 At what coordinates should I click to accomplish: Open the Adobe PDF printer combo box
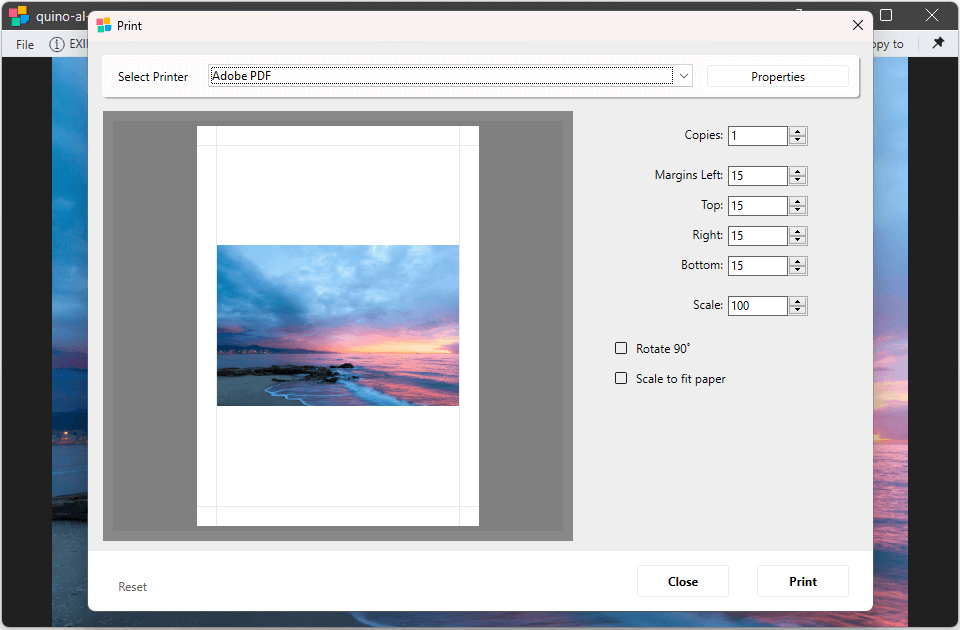coord(440,76)
